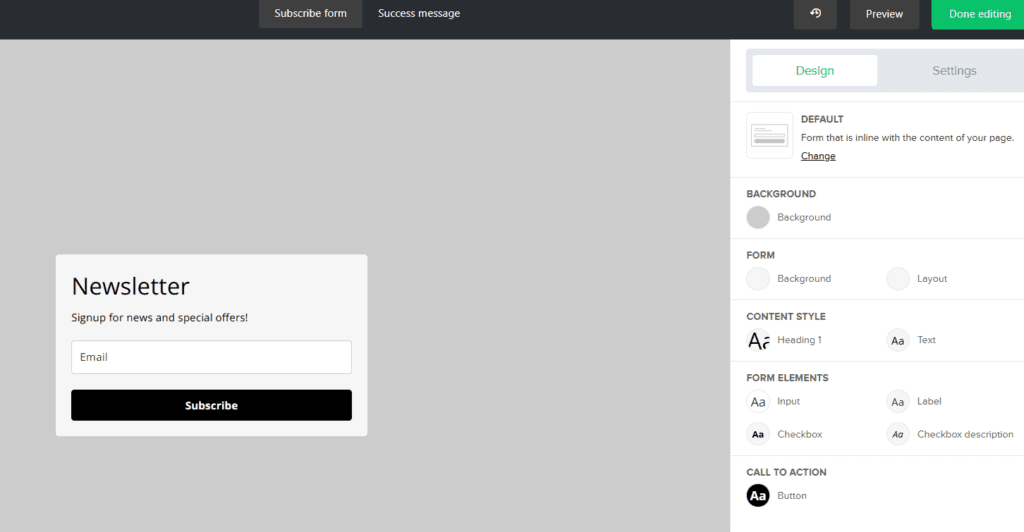
Task: Click the Change form type link
Action: (818, 156)
